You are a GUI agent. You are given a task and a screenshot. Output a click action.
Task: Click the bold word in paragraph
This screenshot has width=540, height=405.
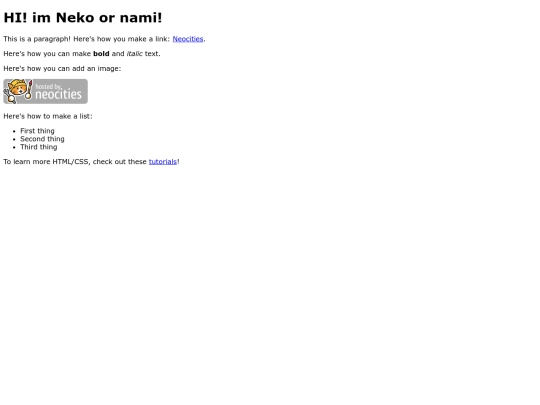coord(101,54)
